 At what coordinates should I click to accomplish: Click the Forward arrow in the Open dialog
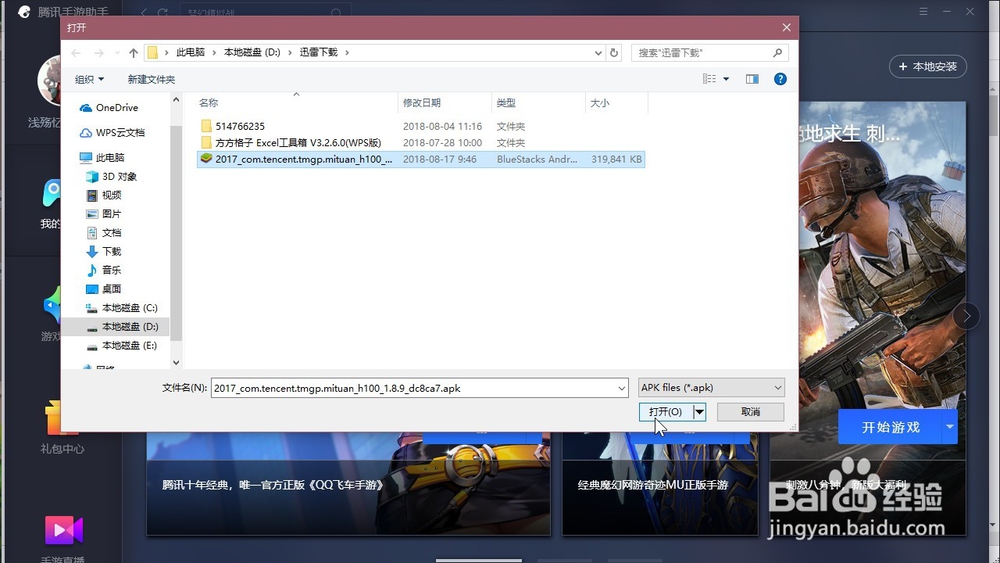pos(99,53)
